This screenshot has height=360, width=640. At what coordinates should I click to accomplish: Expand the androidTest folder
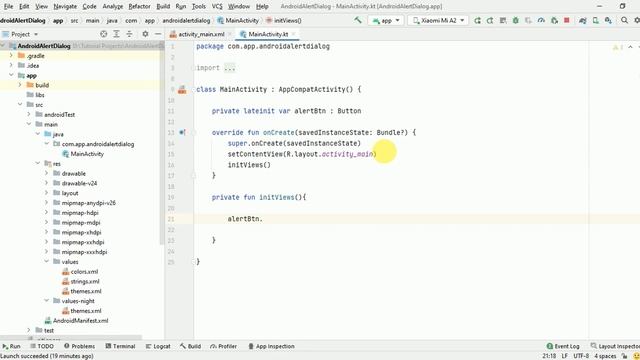coord(29,114)
